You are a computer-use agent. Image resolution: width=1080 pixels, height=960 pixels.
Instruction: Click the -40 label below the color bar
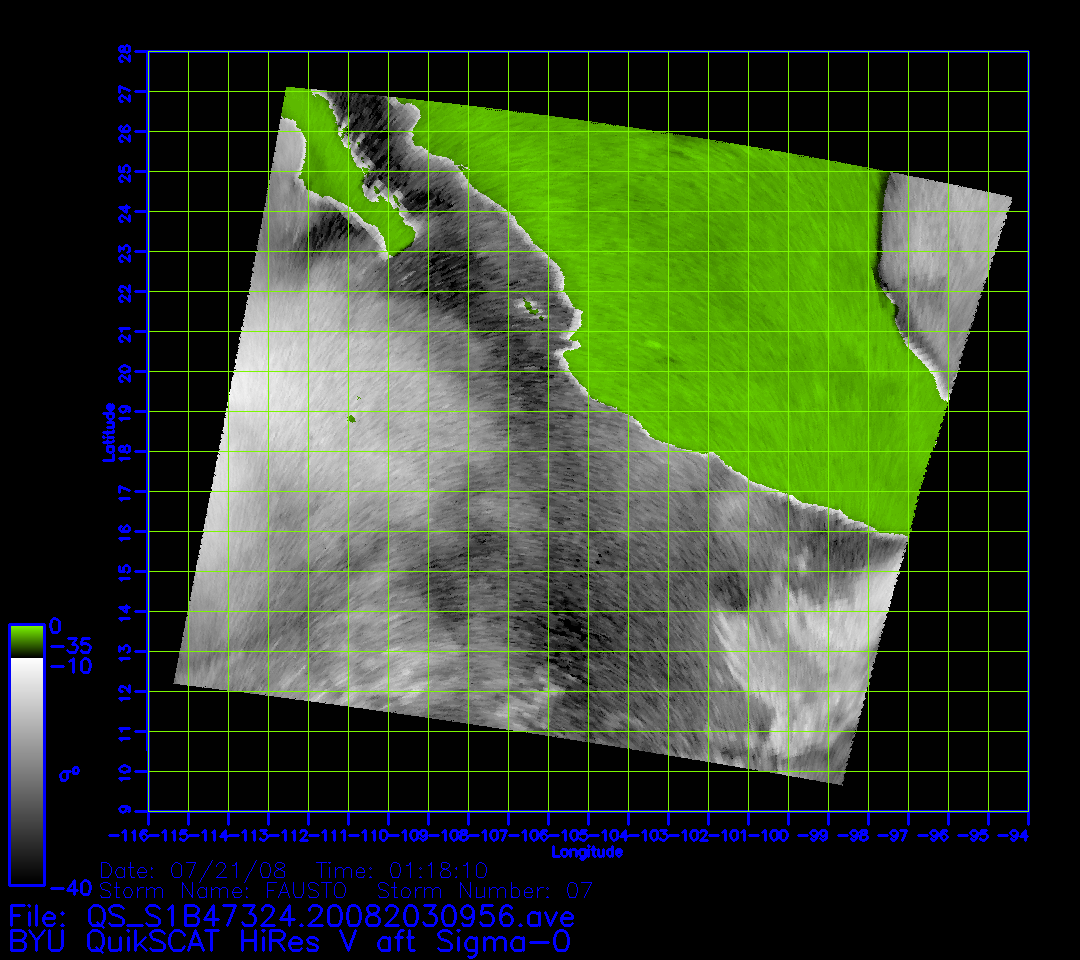(70, 887)
